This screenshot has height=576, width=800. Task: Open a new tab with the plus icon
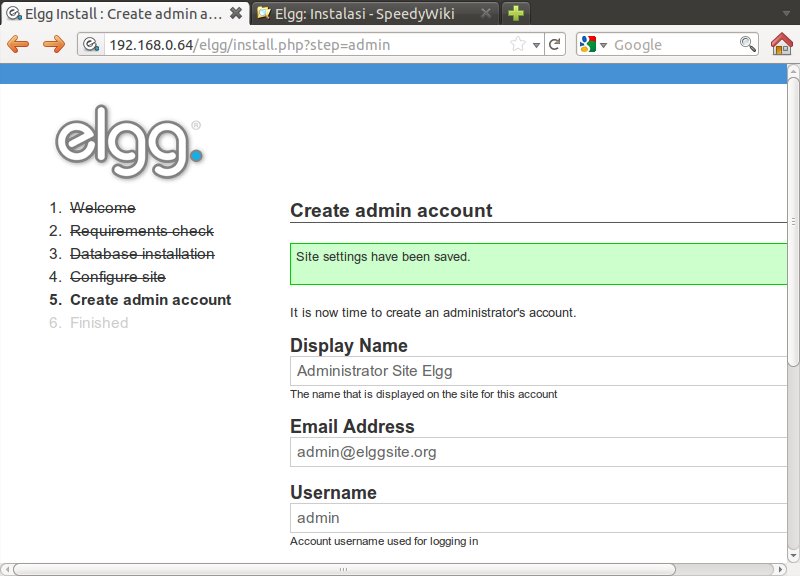click(x=516, y=13)
